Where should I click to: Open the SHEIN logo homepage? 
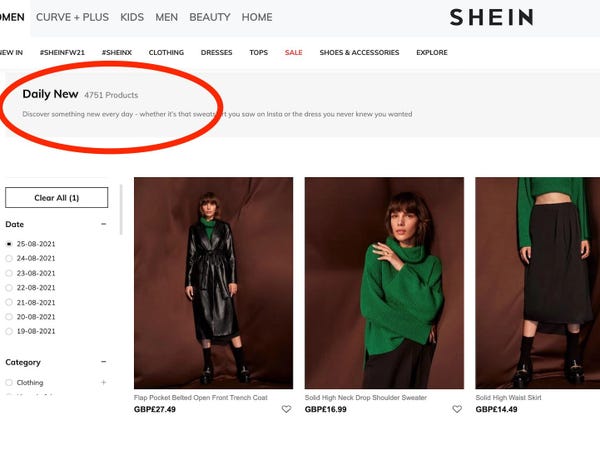pyautogui.click(x=491, y=17)
